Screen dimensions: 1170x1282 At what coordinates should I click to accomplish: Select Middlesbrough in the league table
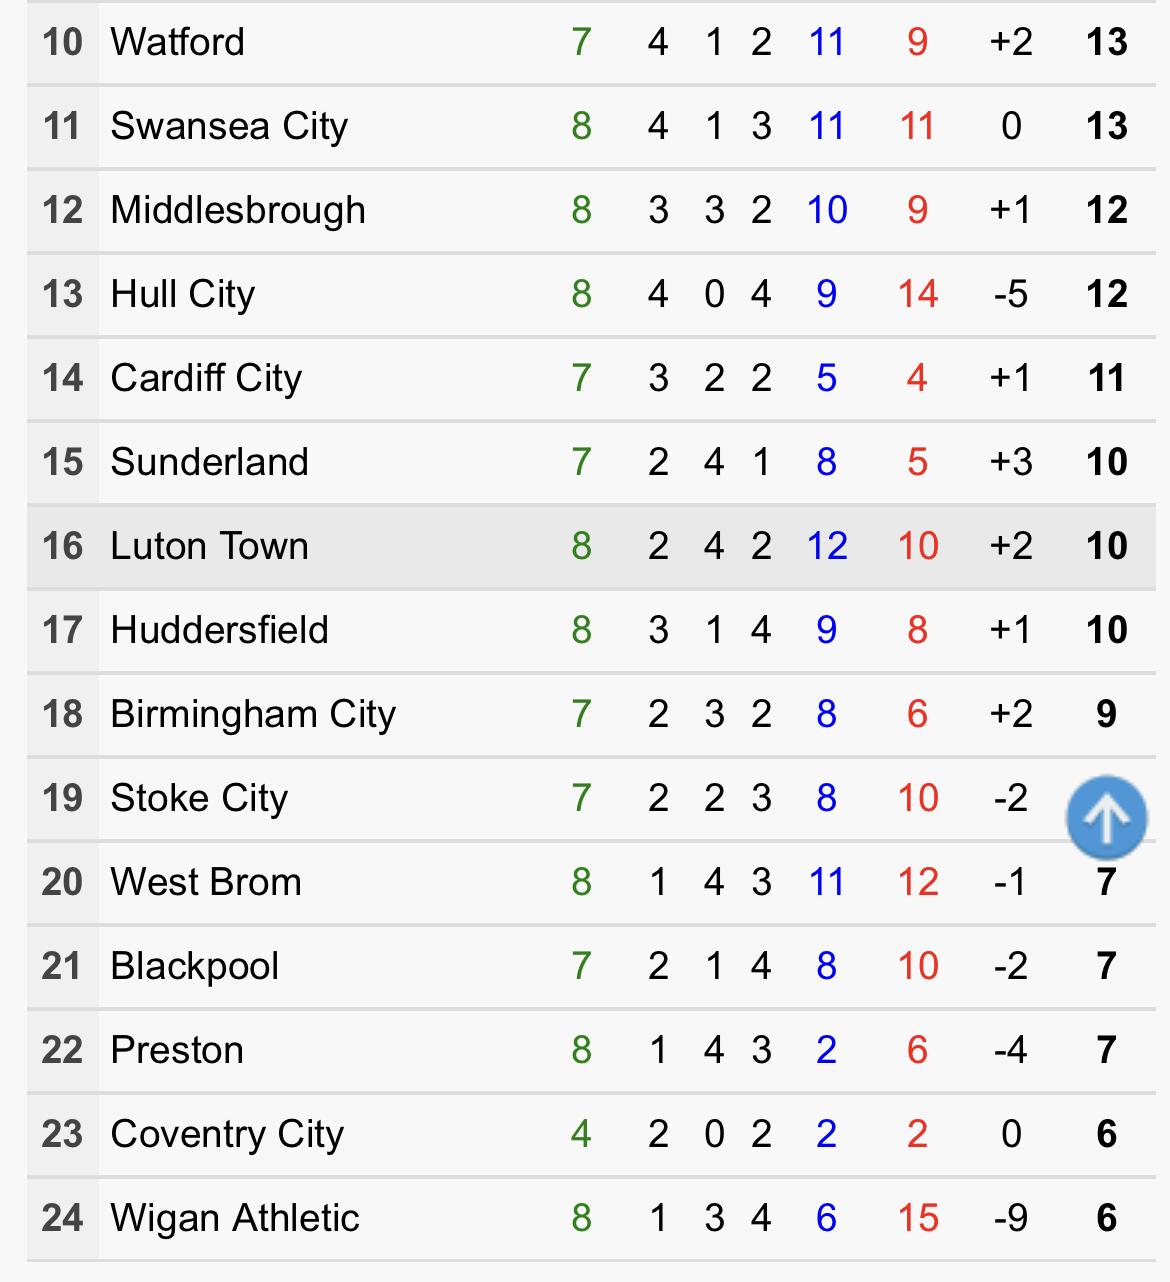point(238,210)
